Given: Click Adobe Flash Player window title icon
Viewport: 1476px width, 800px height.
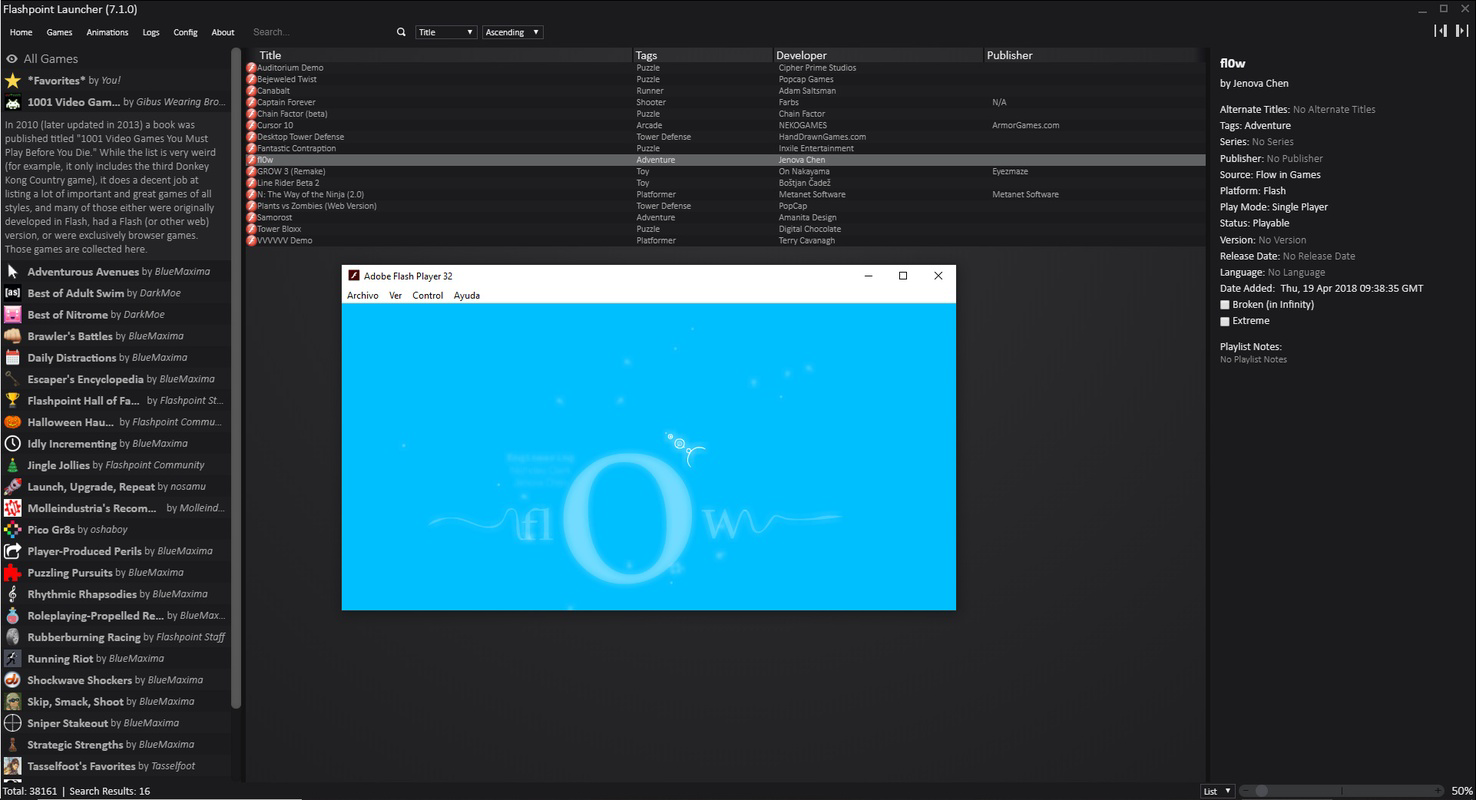Looking at the screenshot, I should 353,276.
